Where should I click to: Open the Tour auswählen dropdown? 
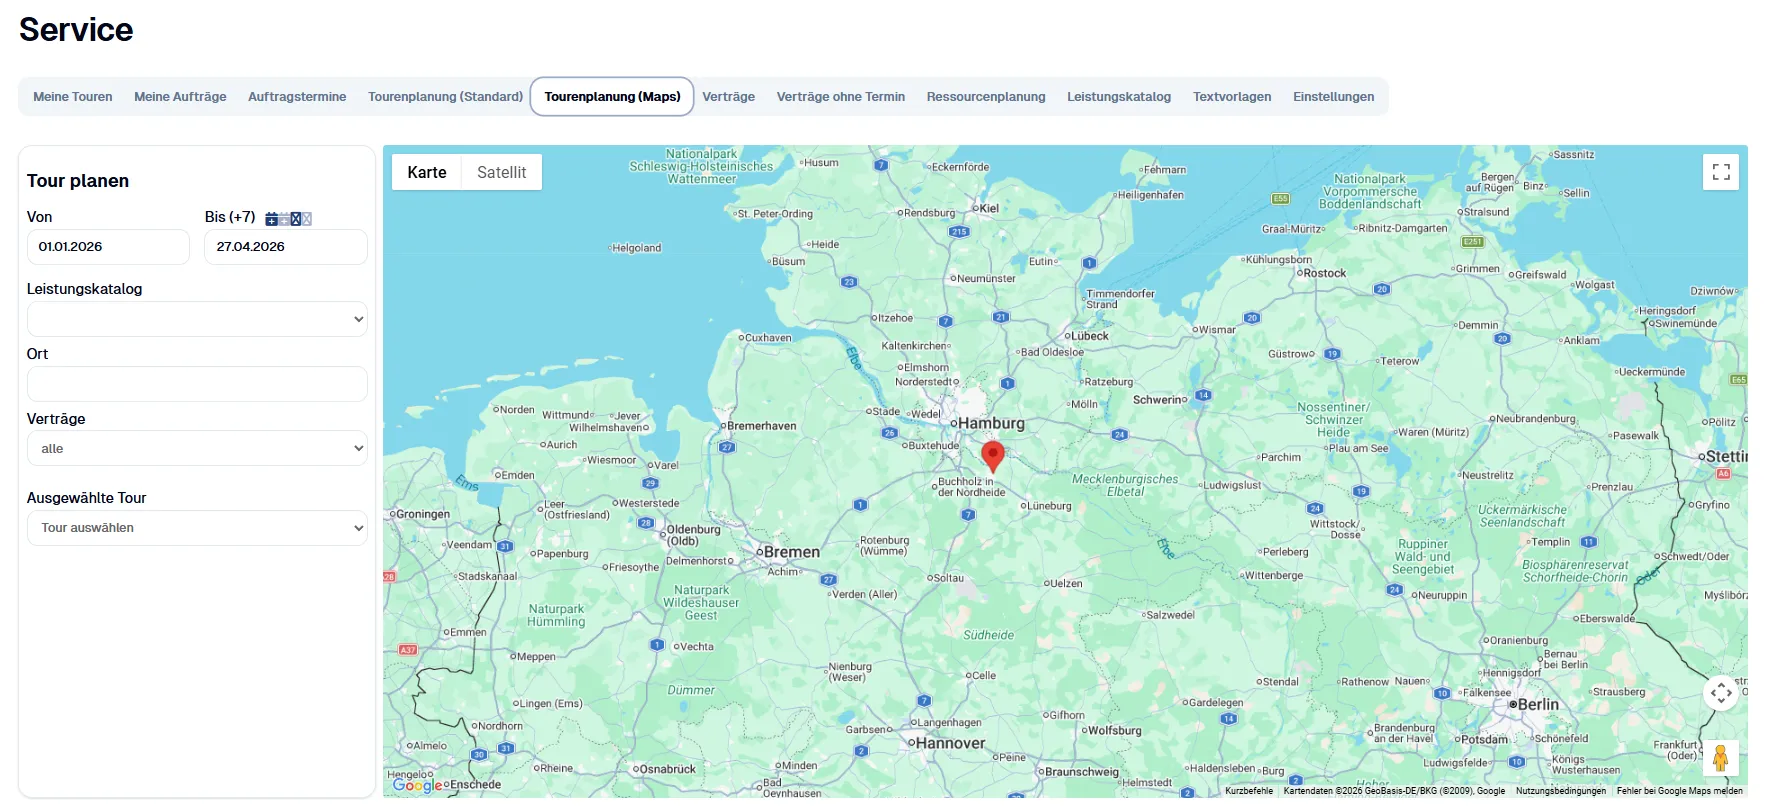point(197,528)
